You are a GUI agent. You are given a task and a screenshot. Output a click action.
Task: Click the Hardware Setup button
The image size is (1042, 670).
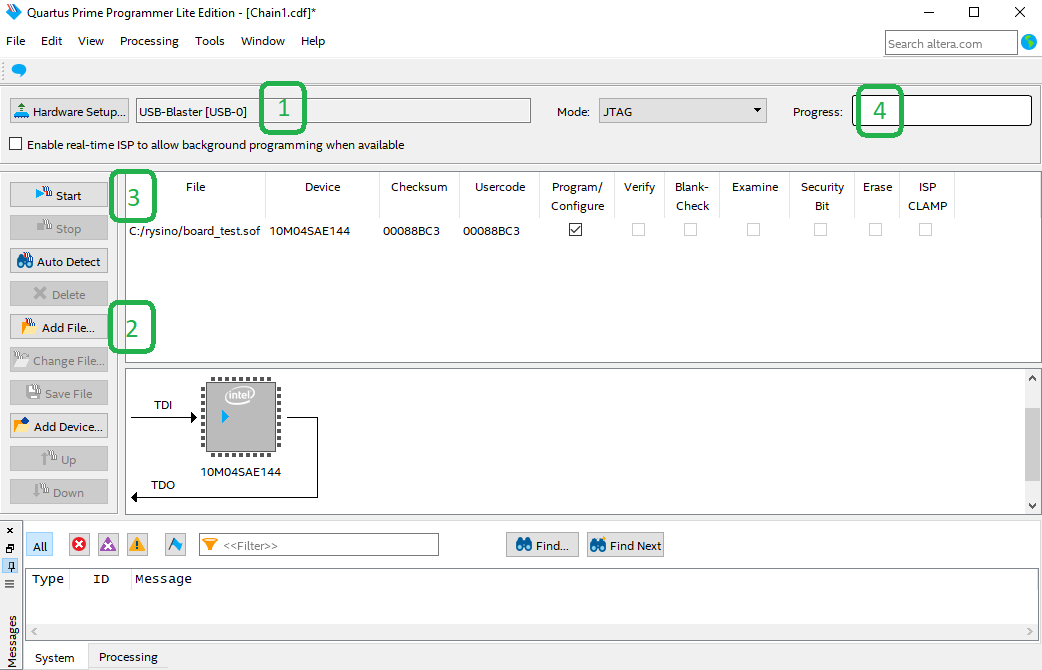[x=70, y=111]
